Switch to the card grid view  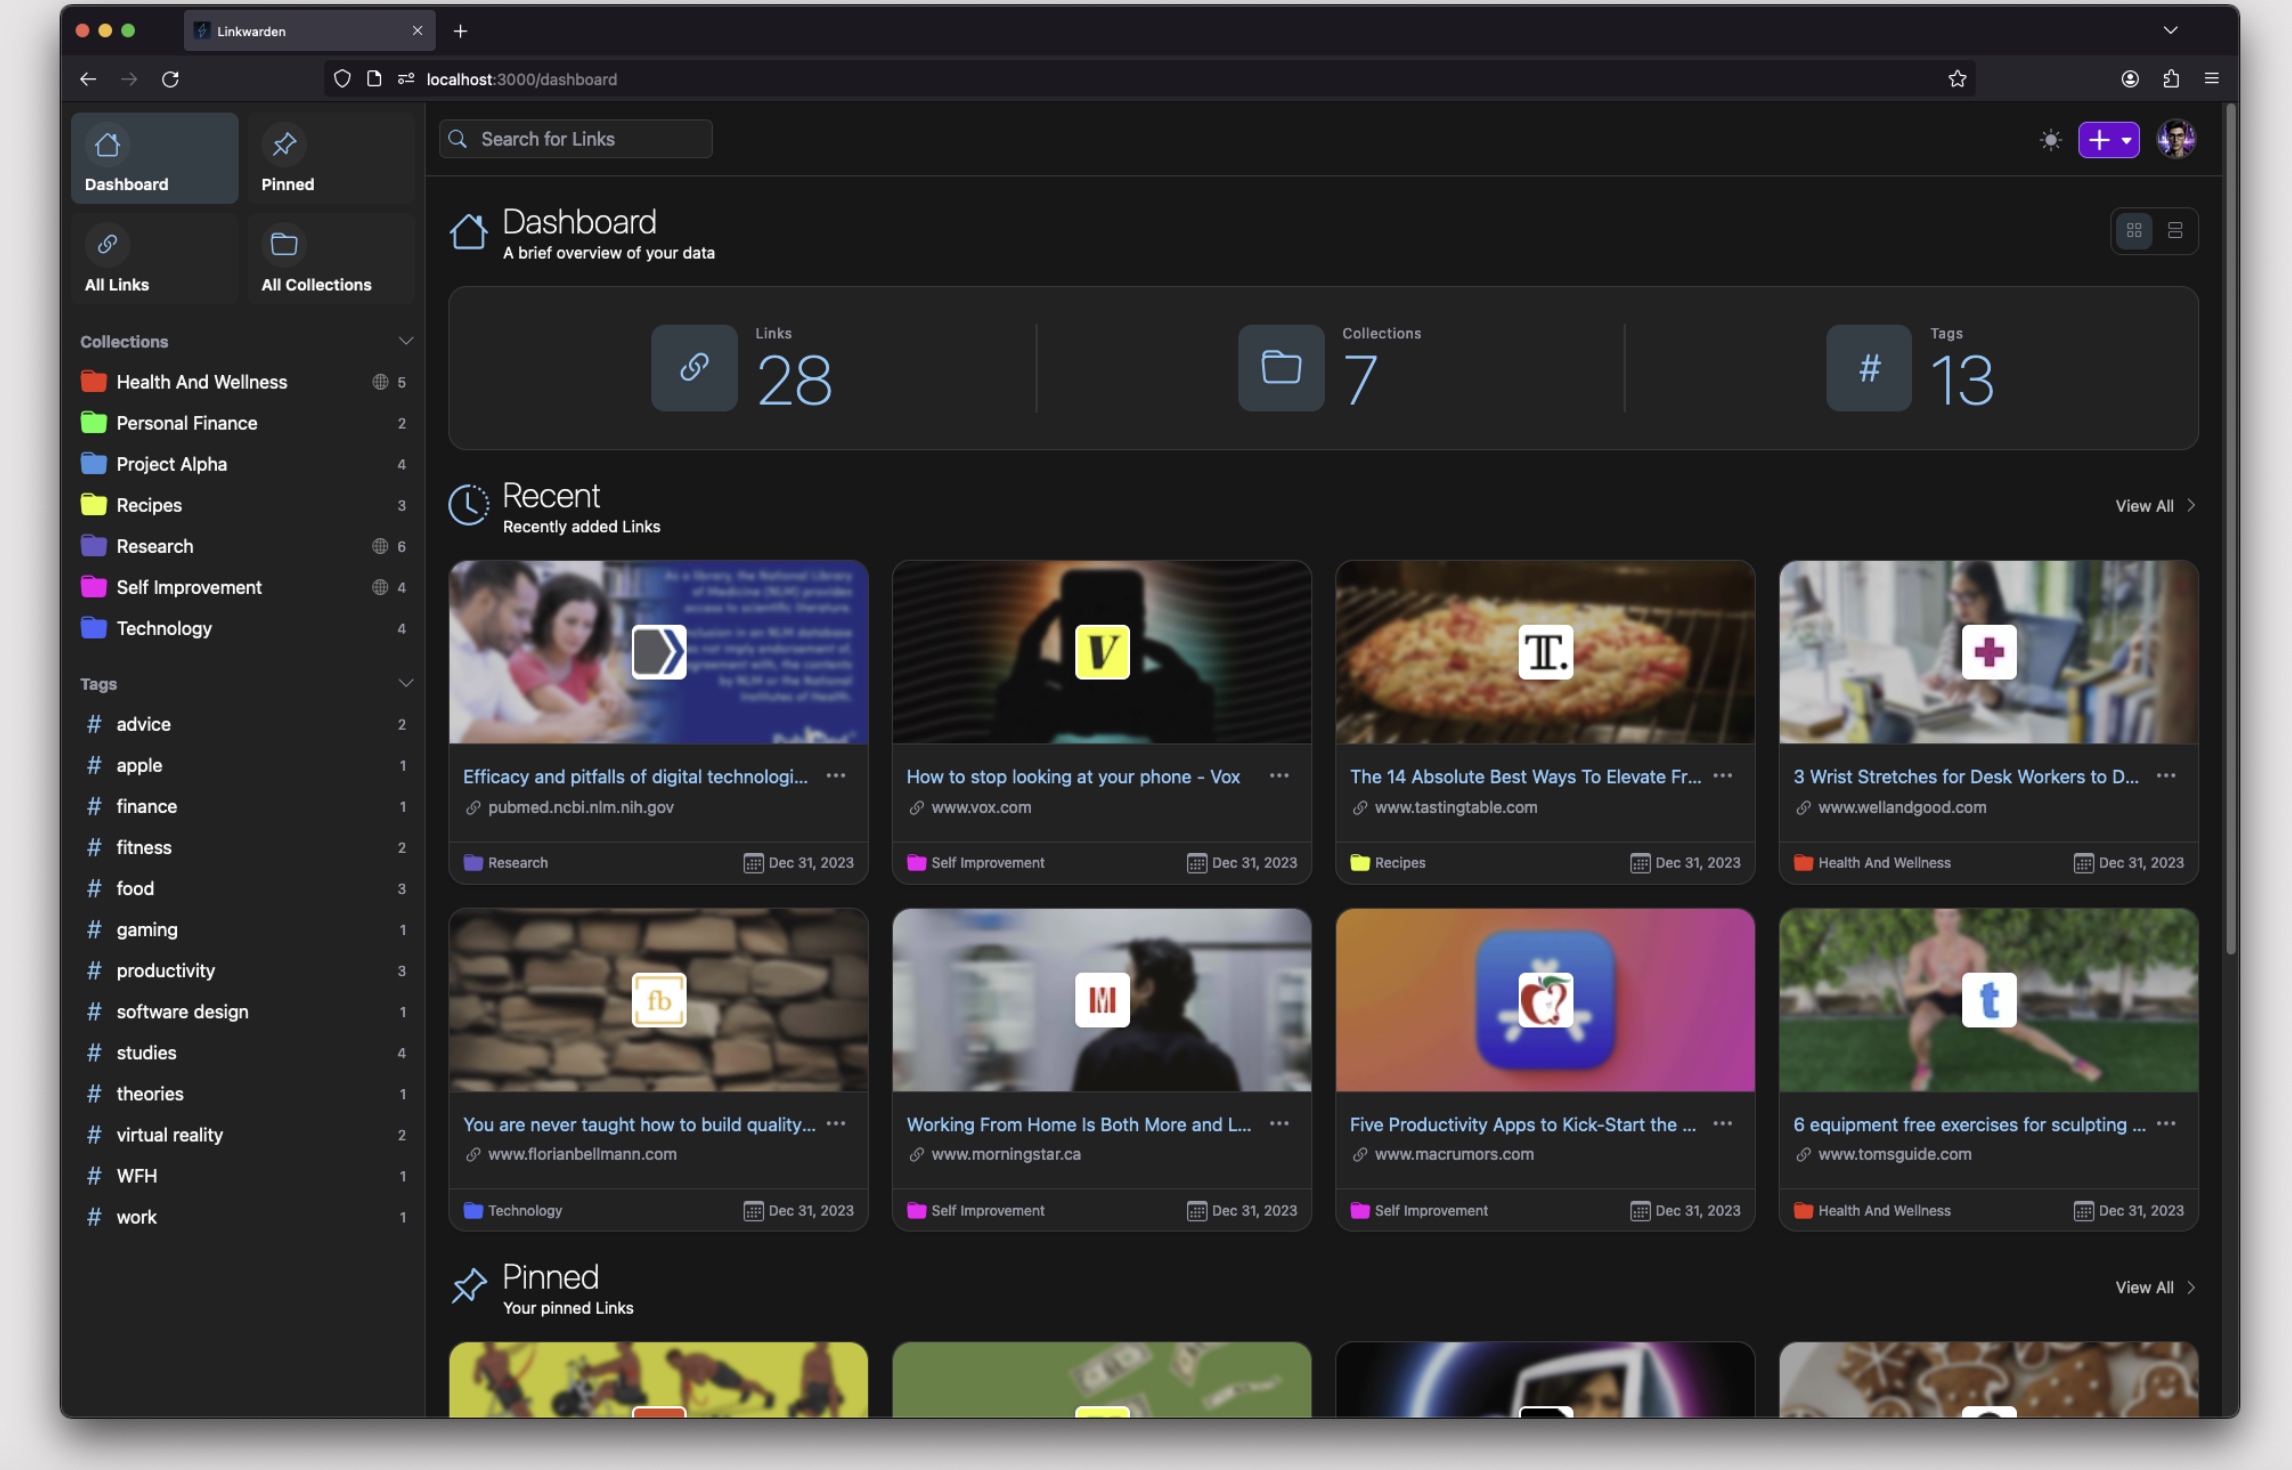tap(2134, 231)
